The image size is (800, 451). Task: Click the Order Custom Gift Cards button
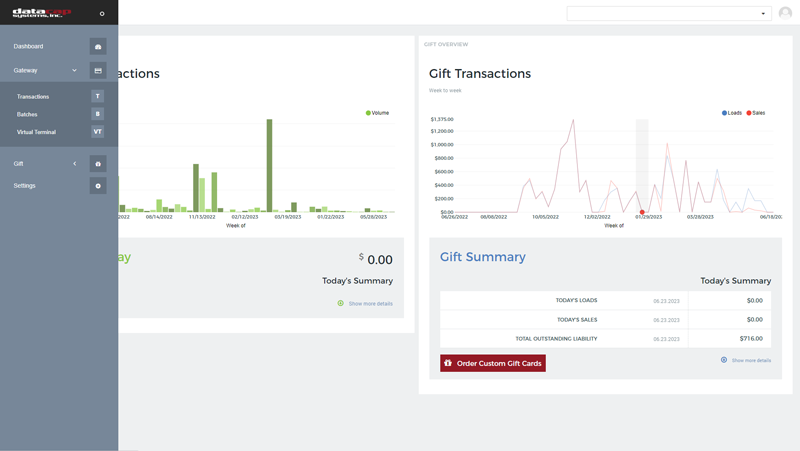(493, 363)
